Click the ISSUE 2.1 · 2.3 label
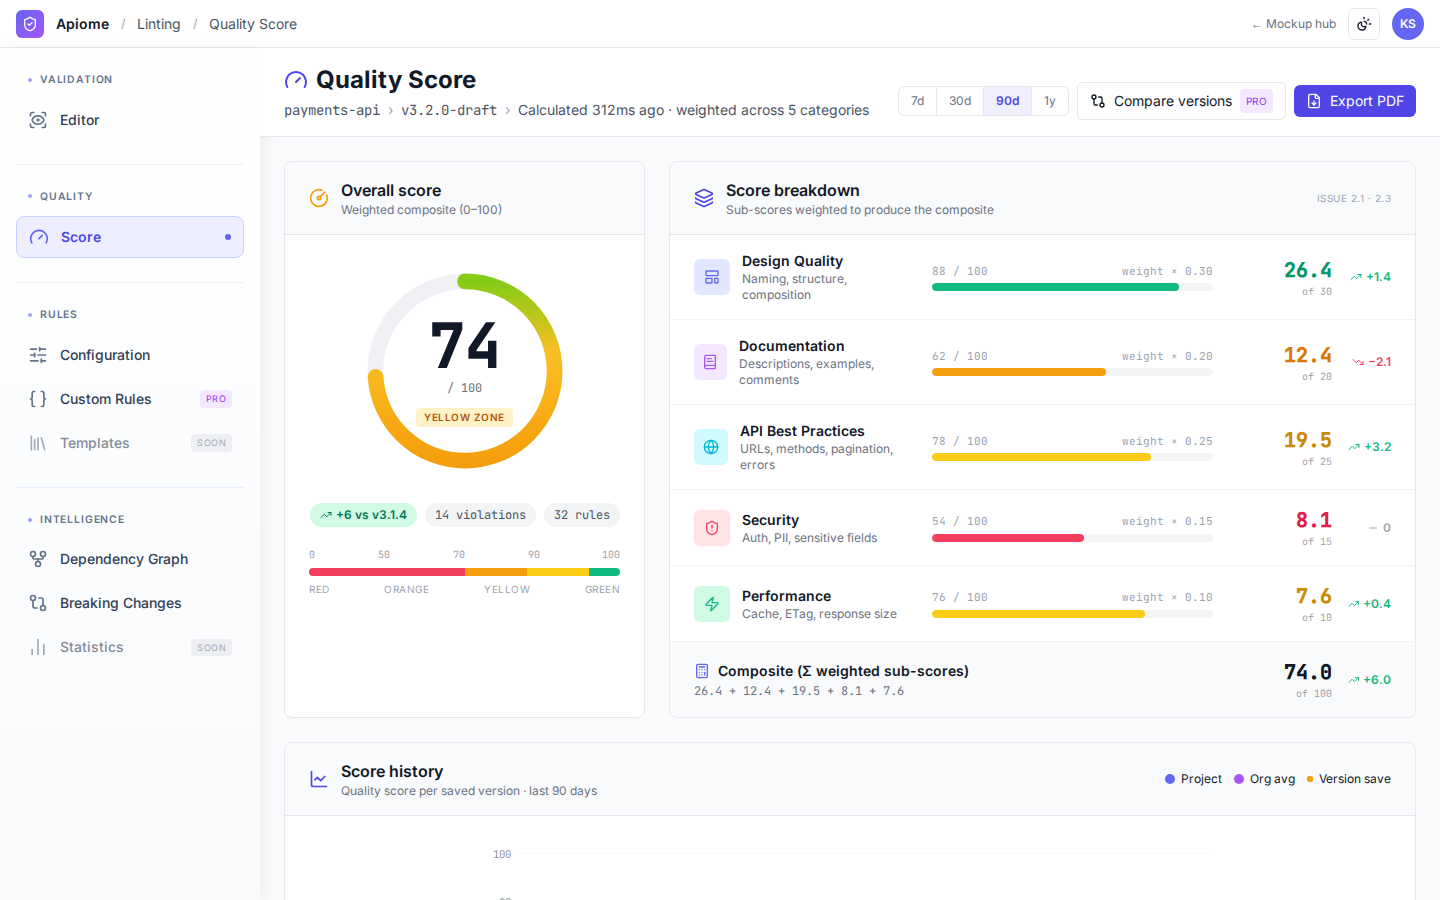This screenshot has width=1440, height=900. click(1354, 199)
